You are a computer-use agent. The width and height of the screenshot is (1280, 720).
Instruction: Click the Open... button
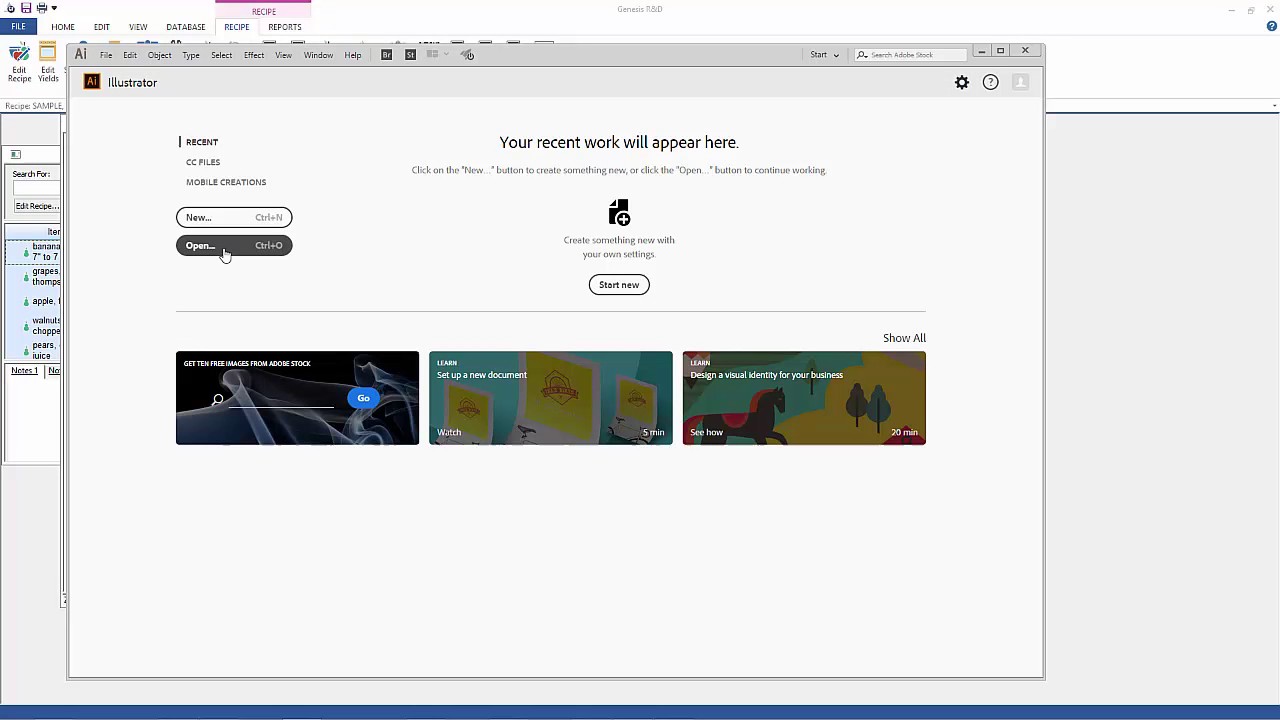[x=234, y=245]
